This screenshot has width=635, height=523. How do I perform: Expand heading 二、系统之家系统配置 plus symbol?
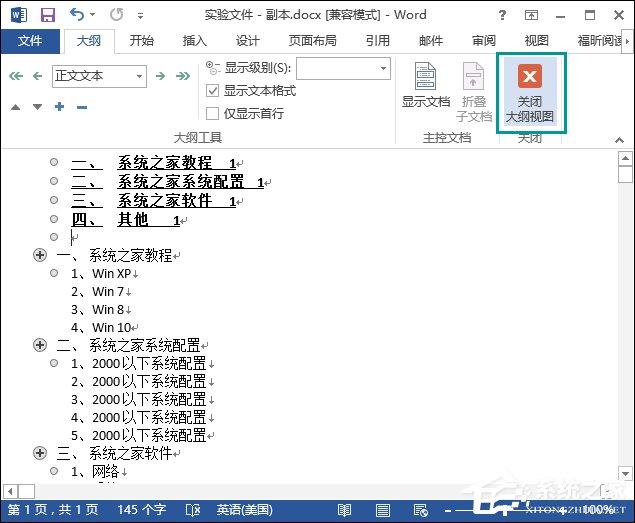40,345
